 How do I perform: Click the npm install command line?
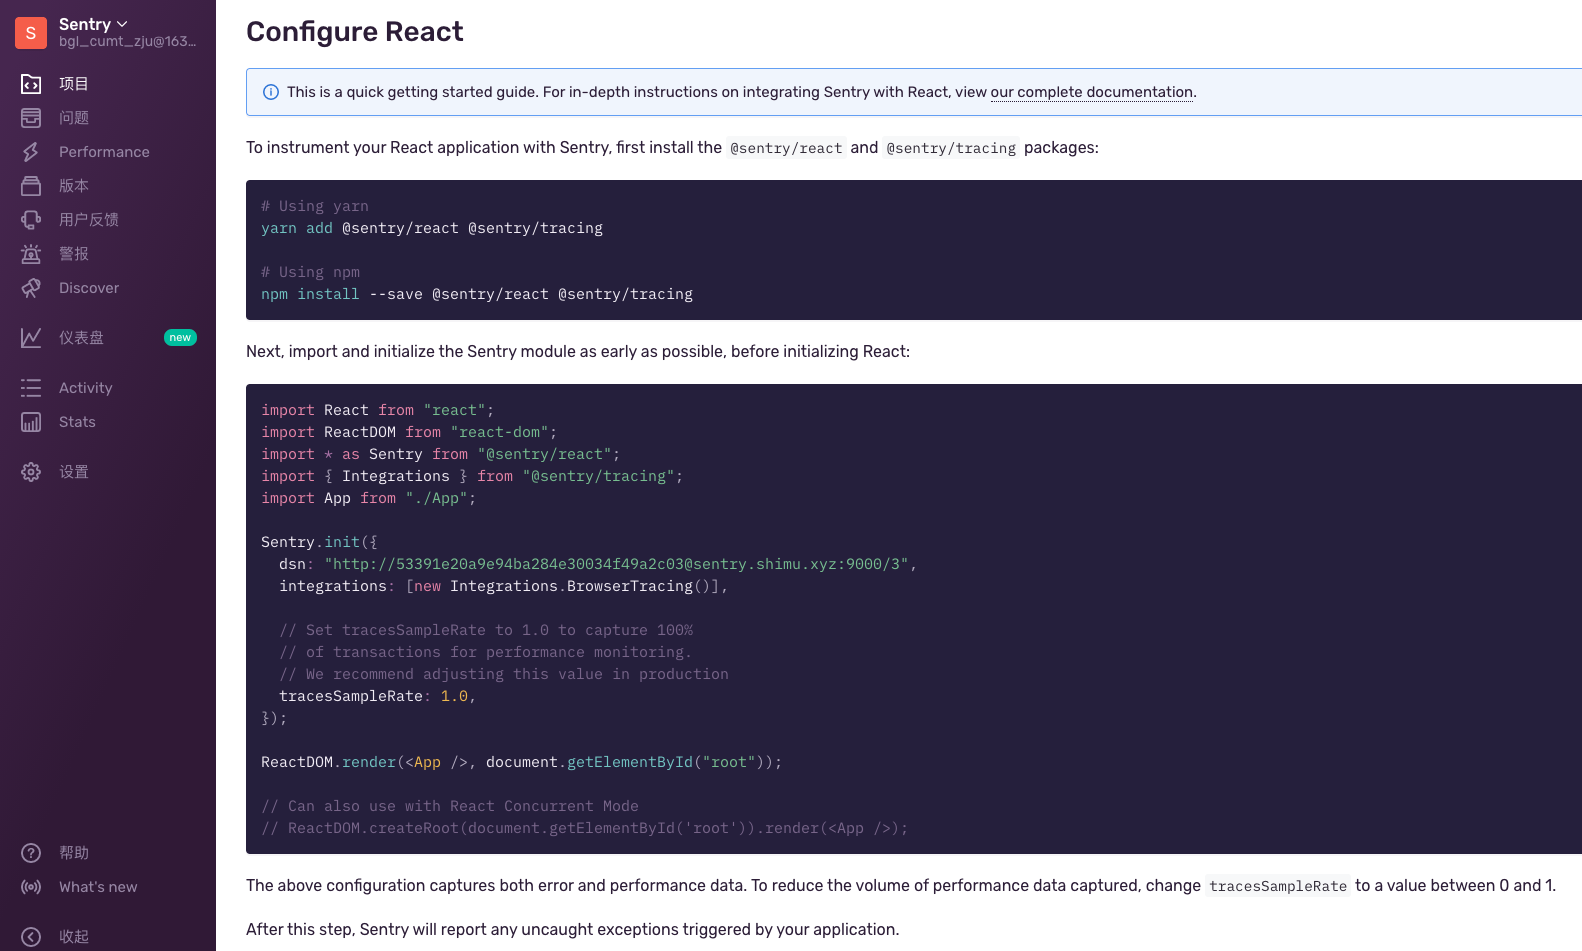tap(477, 294)
